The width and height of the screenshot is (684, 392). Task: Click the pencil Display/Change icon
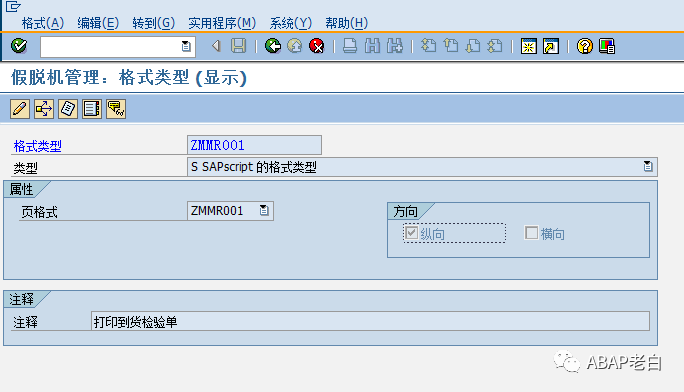tap(20, 109)
